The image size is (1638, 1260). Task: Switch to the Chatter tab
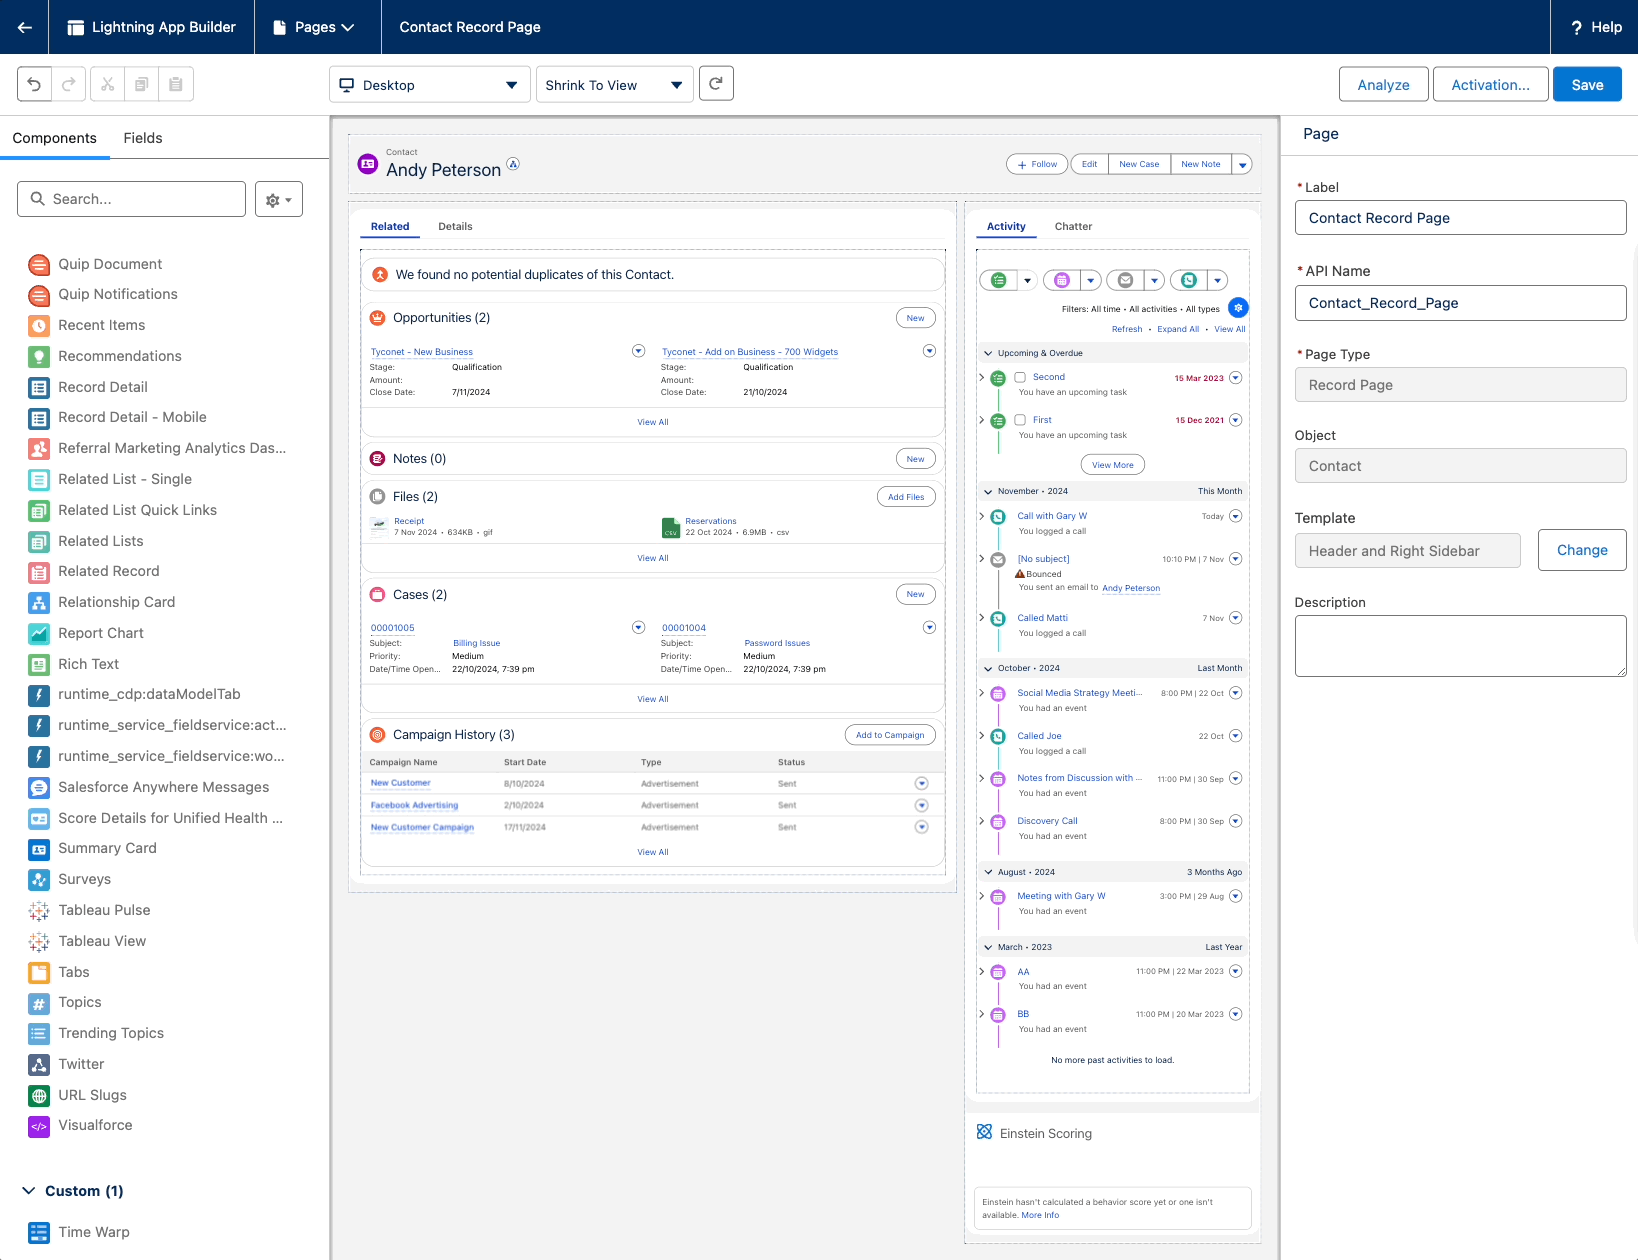tap(1073, 226)
